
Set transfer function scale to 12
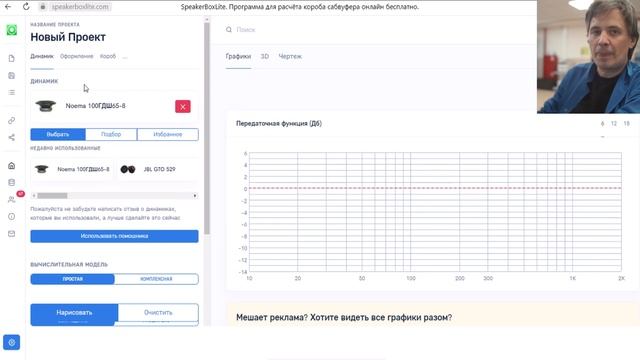point(613,123)
